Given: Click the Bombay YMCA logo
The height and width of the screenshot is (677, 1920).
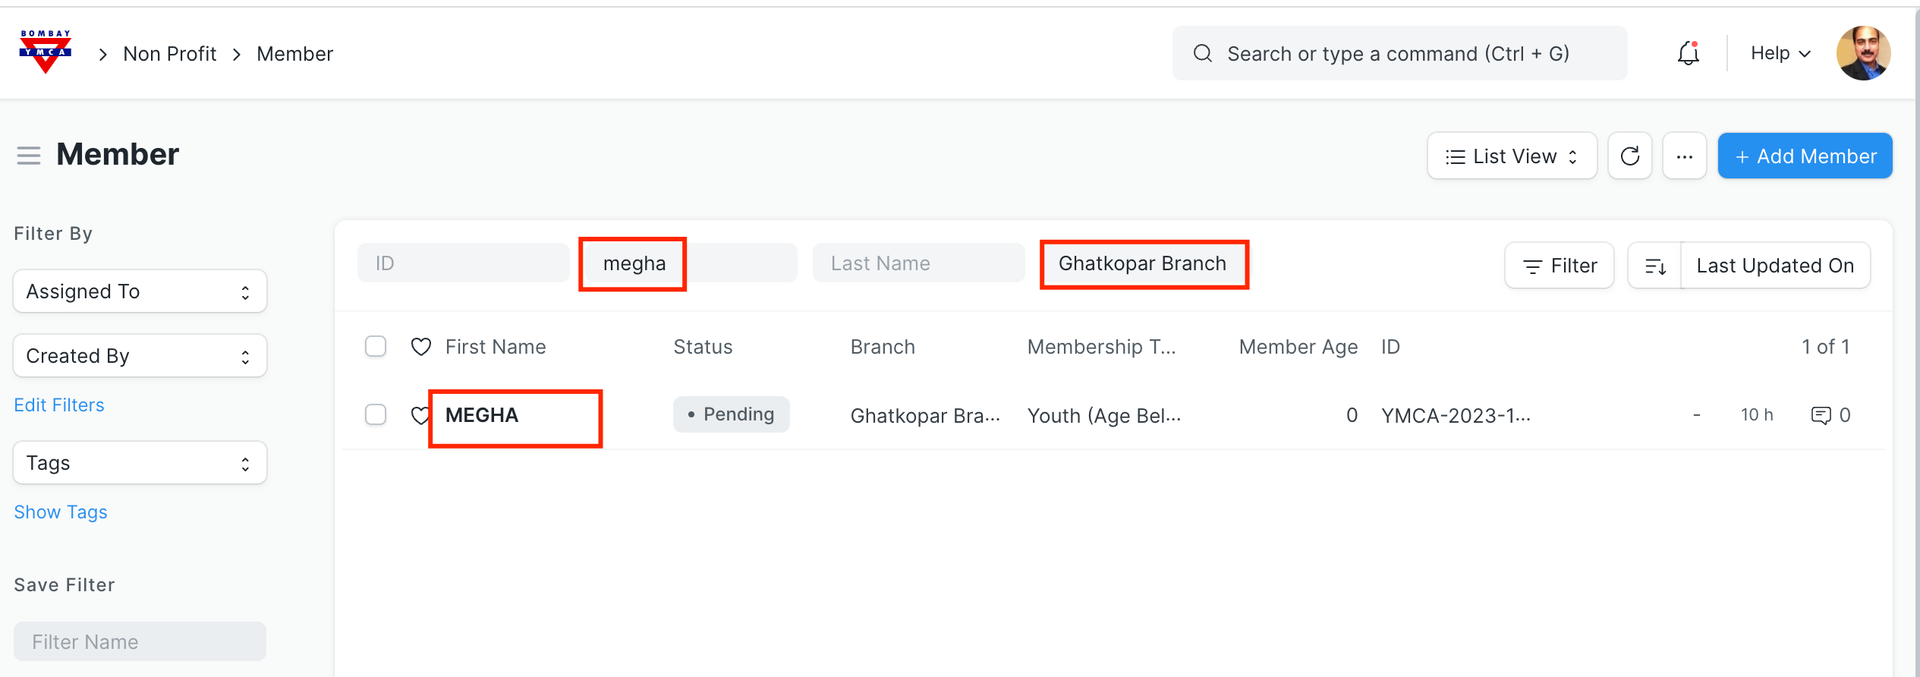Looking at the screenshot, I should click(45, 52).
